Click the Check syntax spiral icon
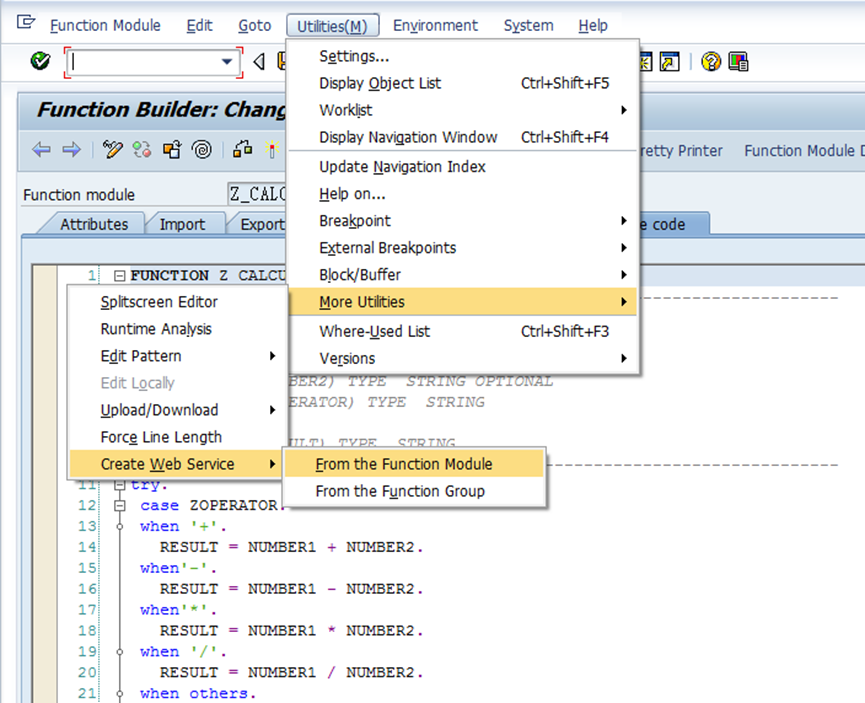This screenshot has height=703, width=865. [x=201, y=150]
